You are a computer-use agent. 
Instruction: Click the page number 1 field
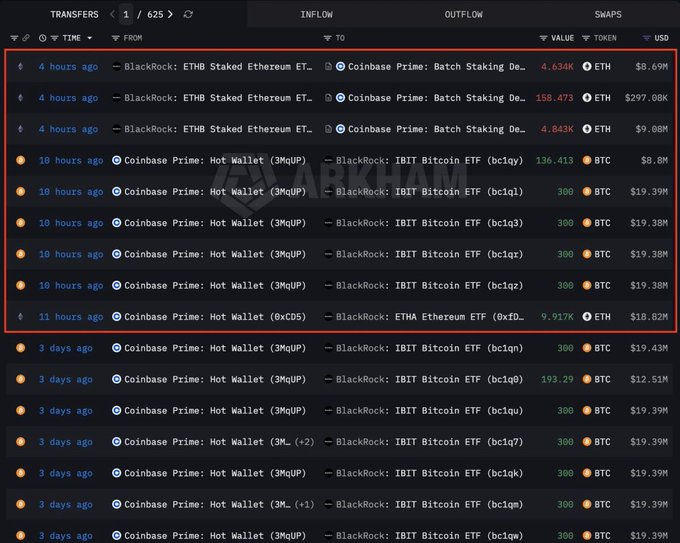pyautogui.click(x=126, y=14)
